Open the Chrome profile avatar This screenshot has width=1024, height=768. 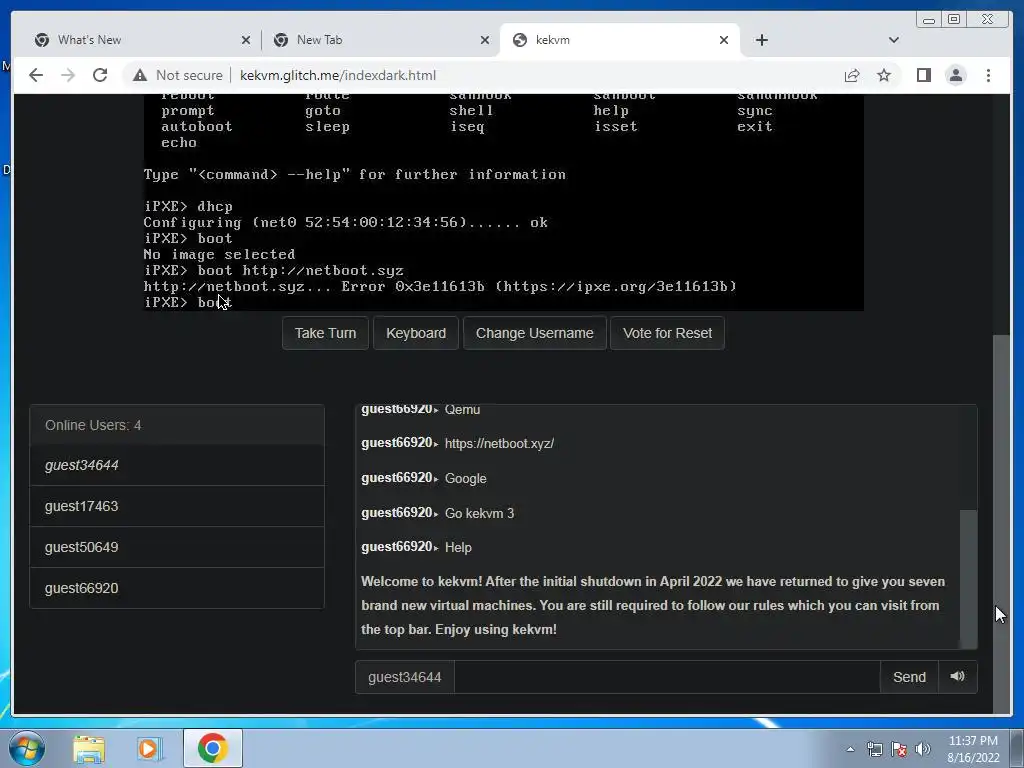coord(955,76)
